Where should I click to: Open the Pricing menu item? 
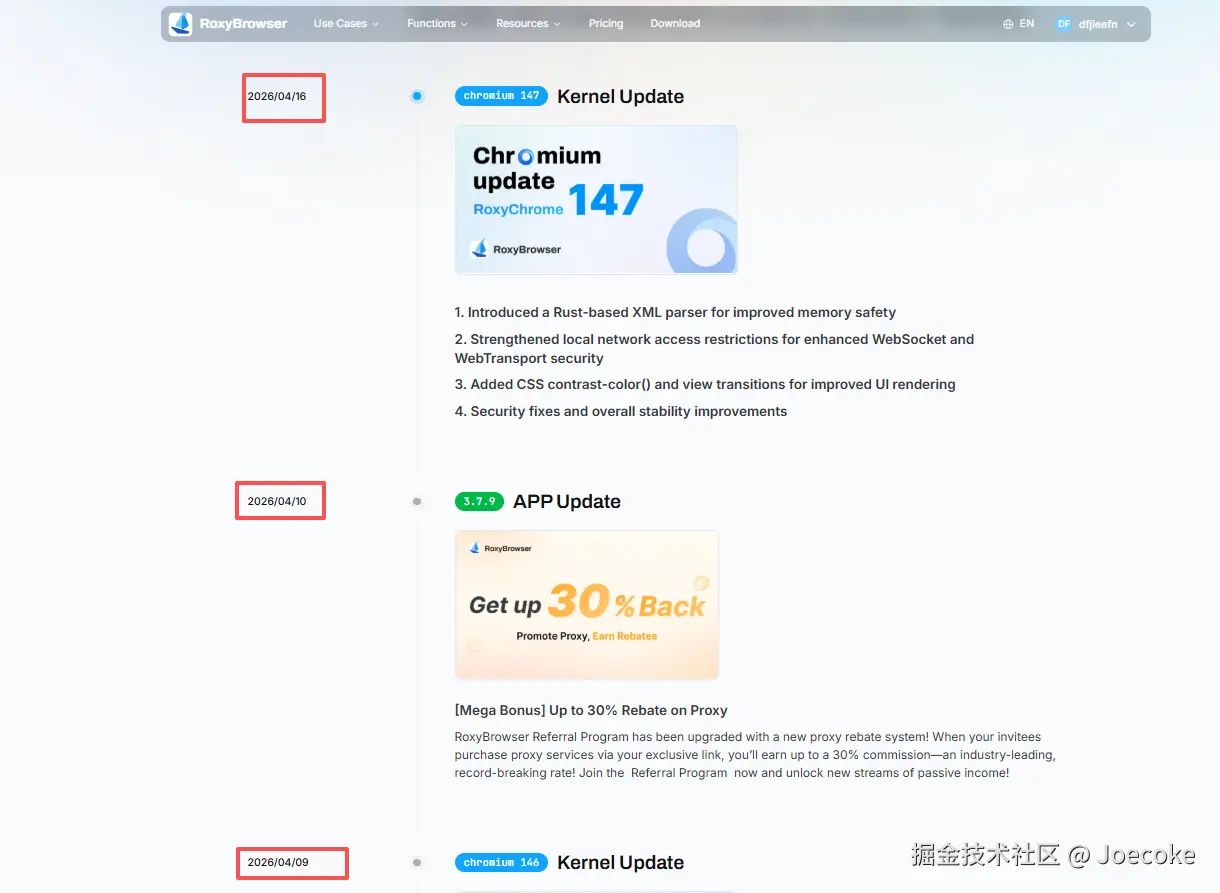(606, 23)
